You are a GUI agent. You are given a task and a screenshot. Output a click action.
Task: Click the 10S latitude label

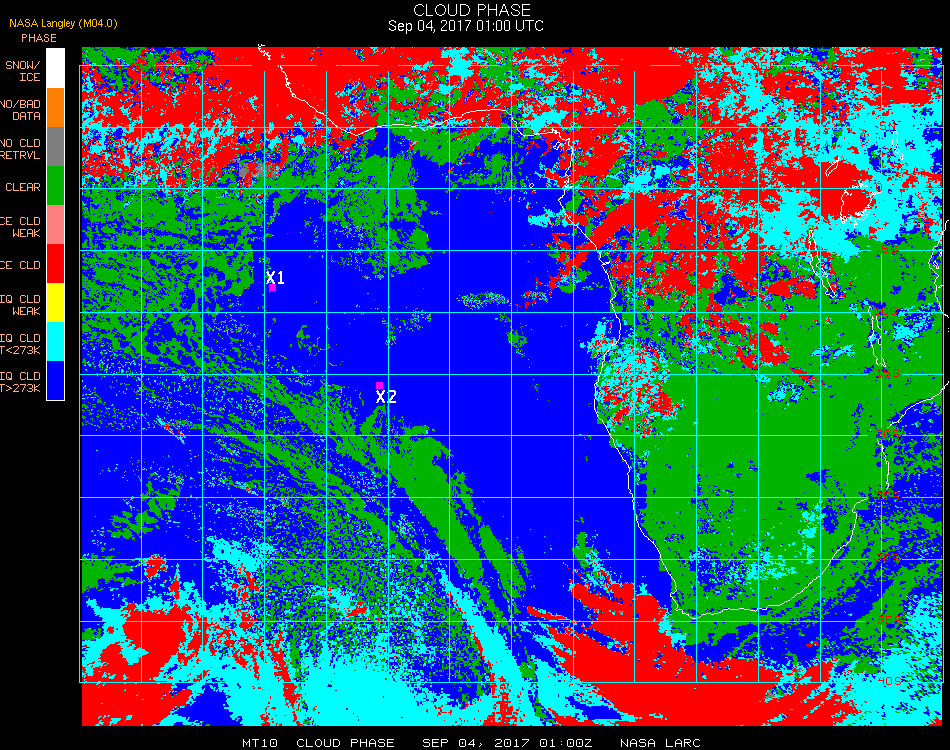886,311
